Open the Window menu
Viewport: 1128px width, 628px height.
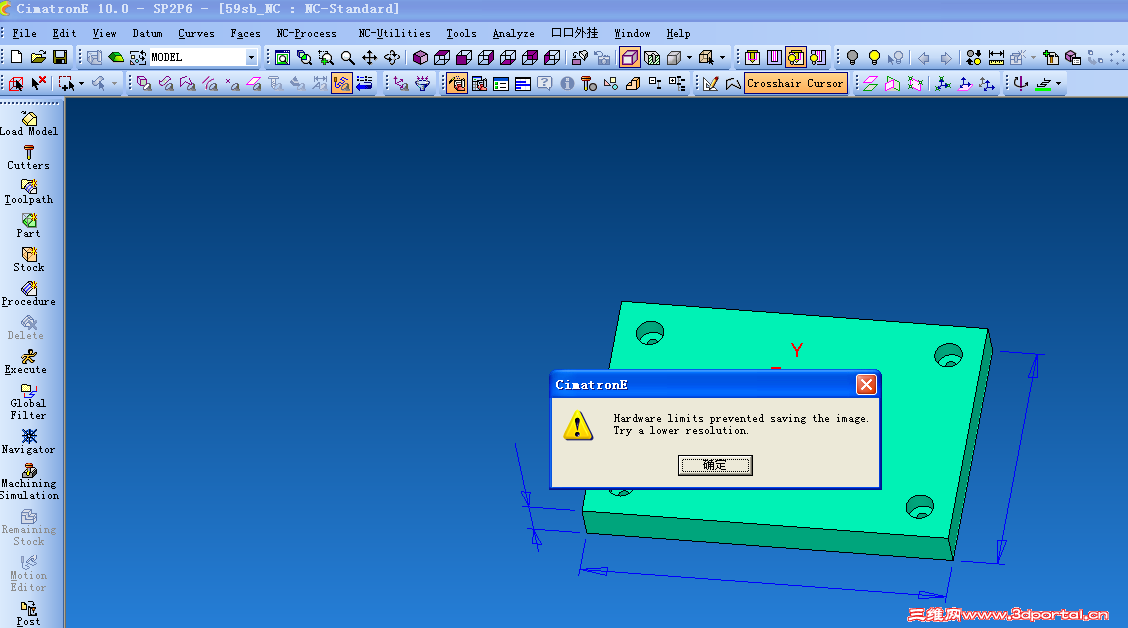pyautogui.click(x=632, y=33)
